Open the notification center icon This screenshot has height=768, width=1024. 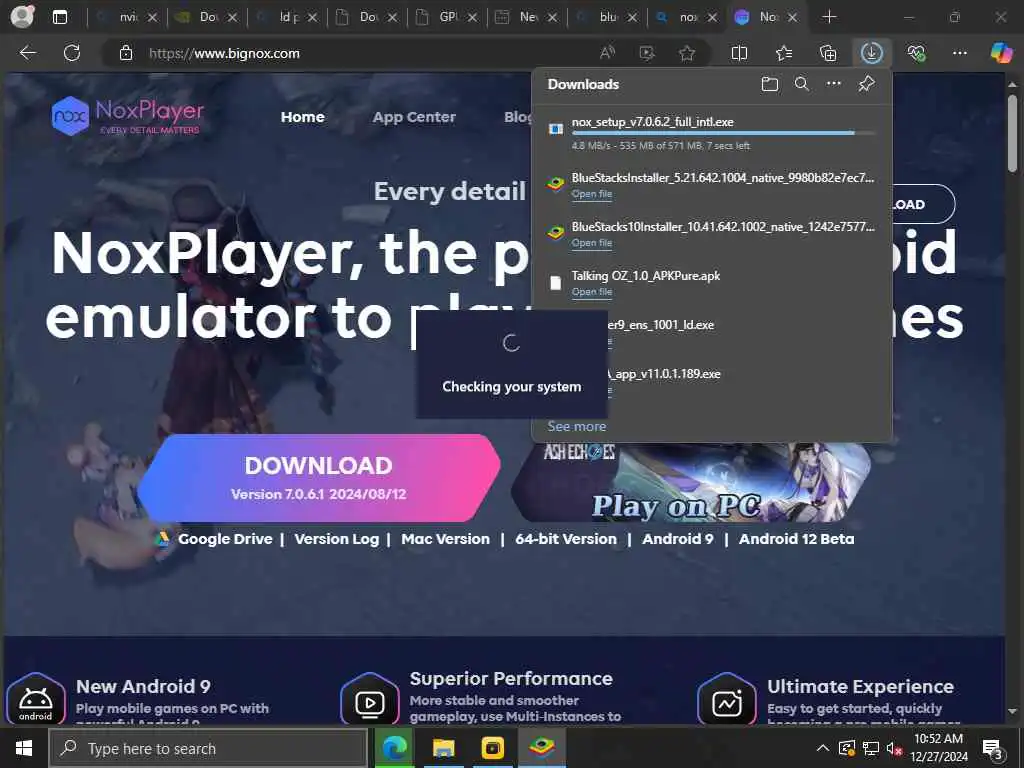pyautogui.click(x=993, y=748)
